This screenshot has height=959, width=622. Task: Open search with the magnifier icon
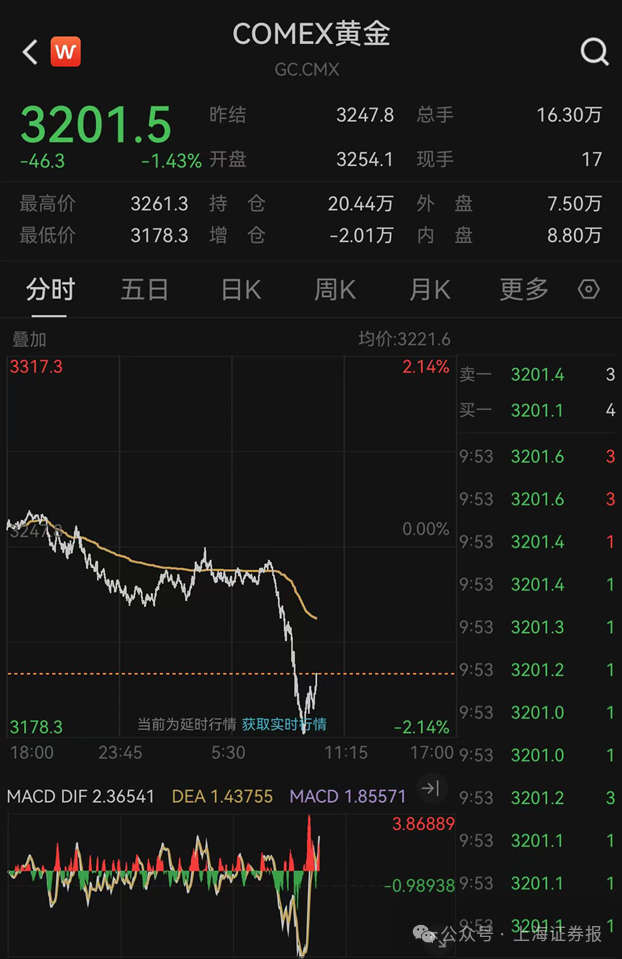(594, 52)
